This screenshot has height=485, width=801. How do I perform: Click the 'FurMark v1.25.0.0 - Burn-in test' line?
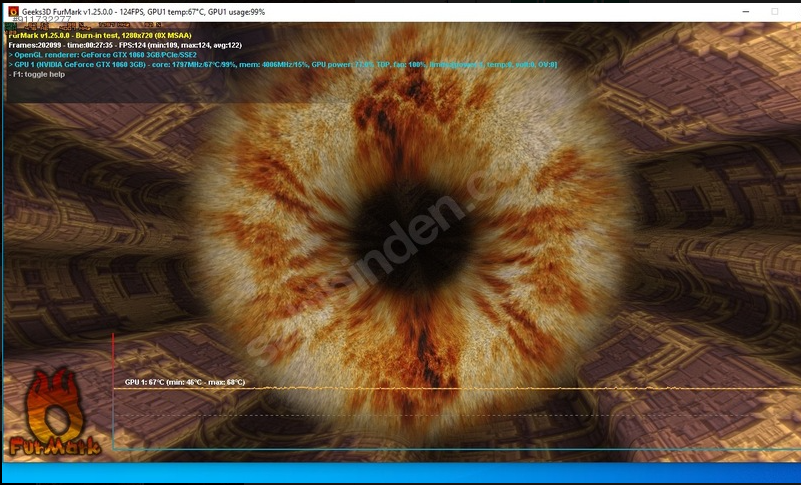pyautogui.click(x=100, y=36)
